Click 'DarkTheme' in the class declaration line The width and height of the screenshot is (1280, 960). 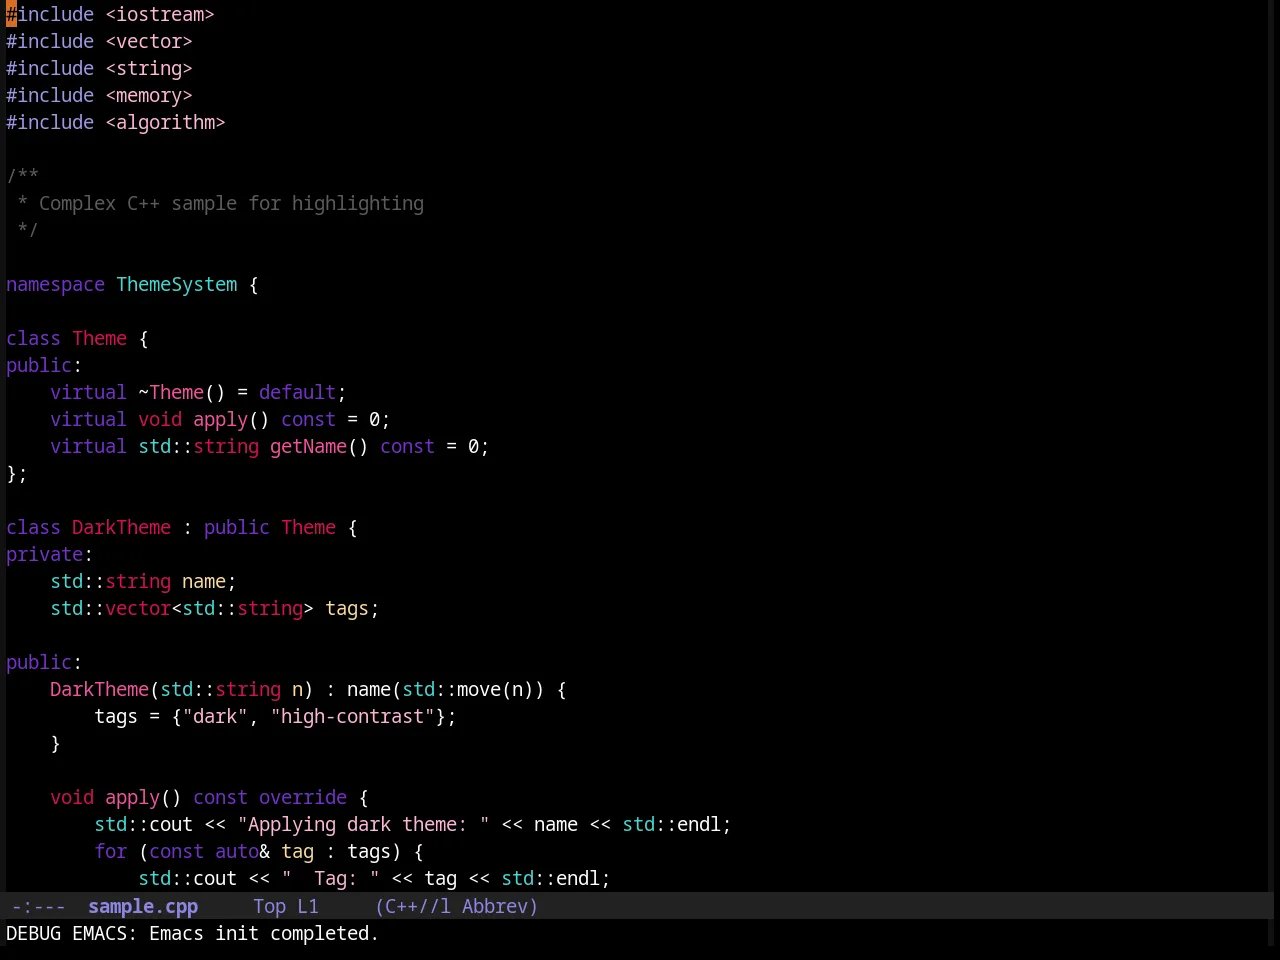coord(121,528)
